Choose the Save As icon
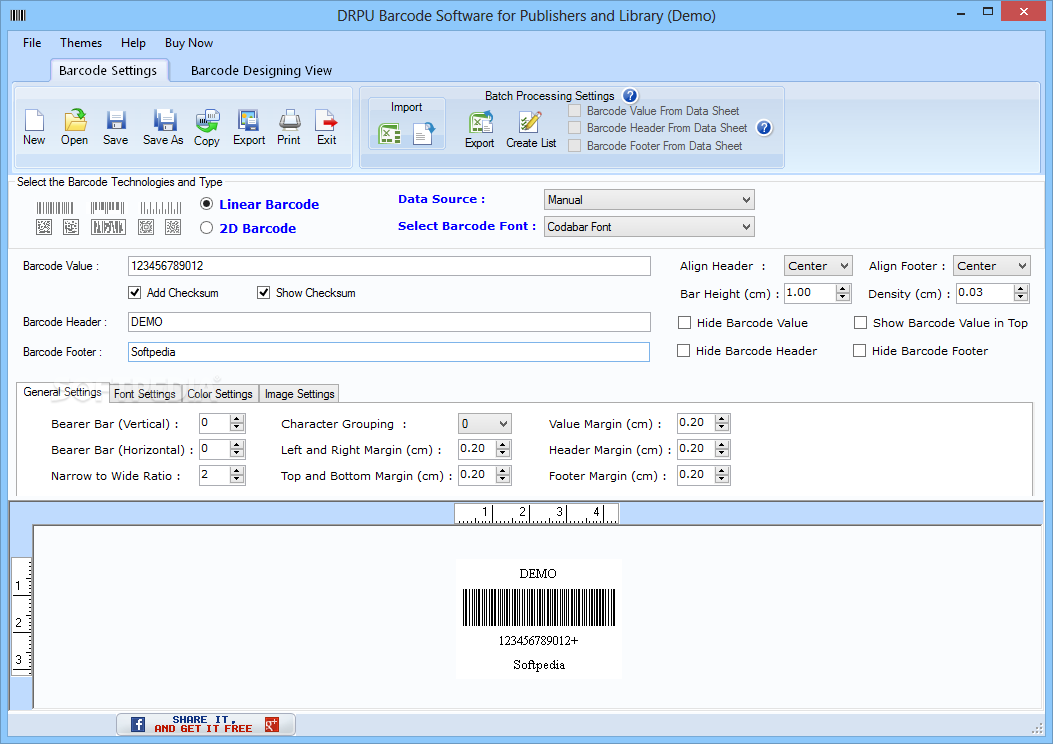1053x744 pixels. coord(164,121)
